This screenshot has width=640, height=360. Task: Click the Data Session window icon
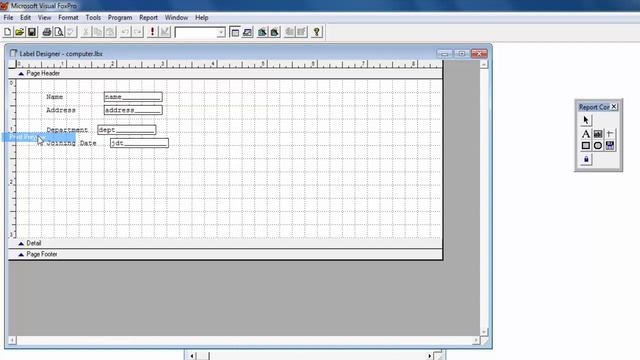coord(247,32)
